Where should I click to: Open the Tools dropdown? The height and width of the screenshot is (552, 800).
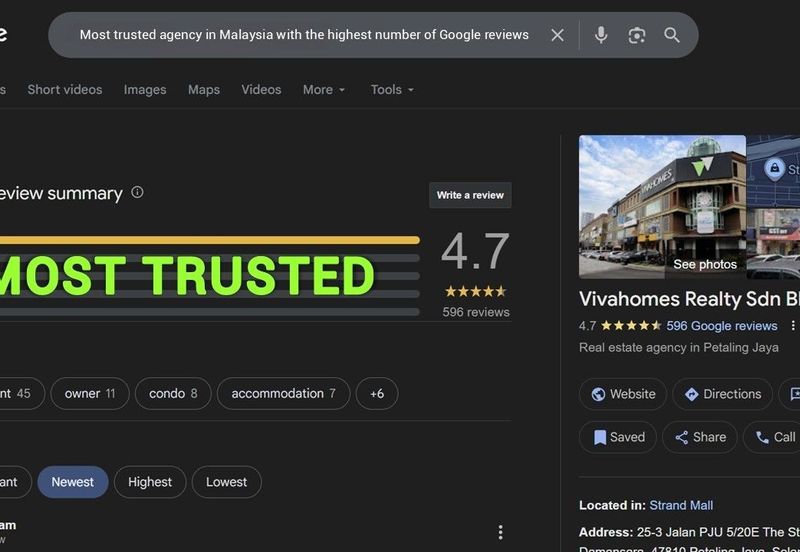(x=392, y=90)
